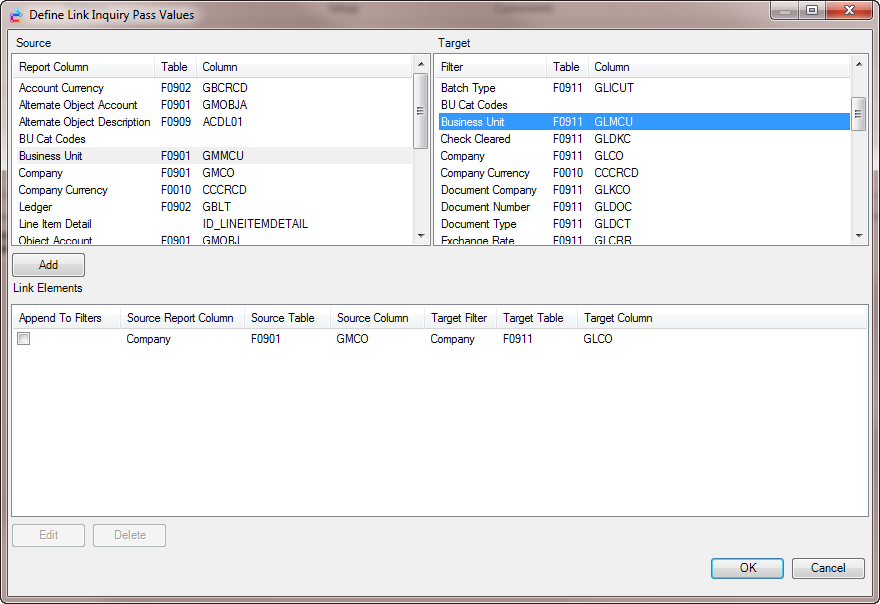Select Account Currency in the Source list

[61, 88]
